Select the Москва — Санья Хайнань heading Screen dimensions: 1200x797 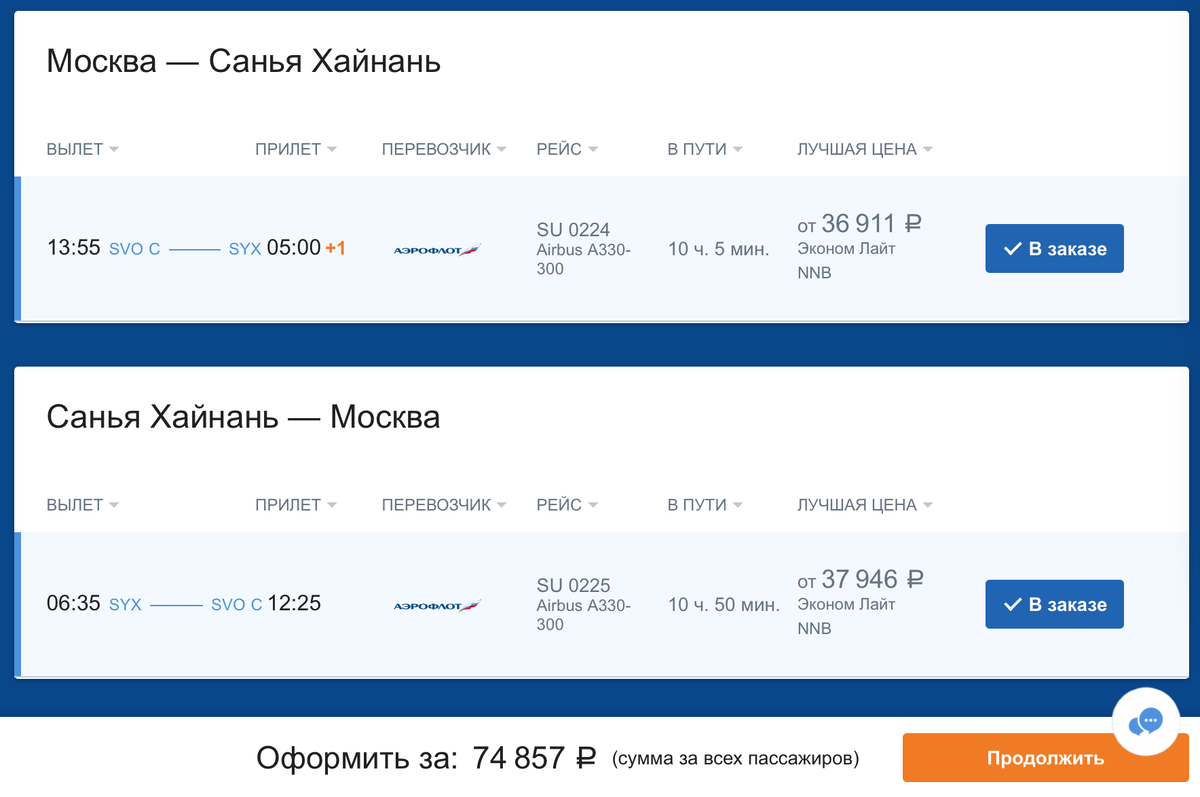[x=243, y=60]
